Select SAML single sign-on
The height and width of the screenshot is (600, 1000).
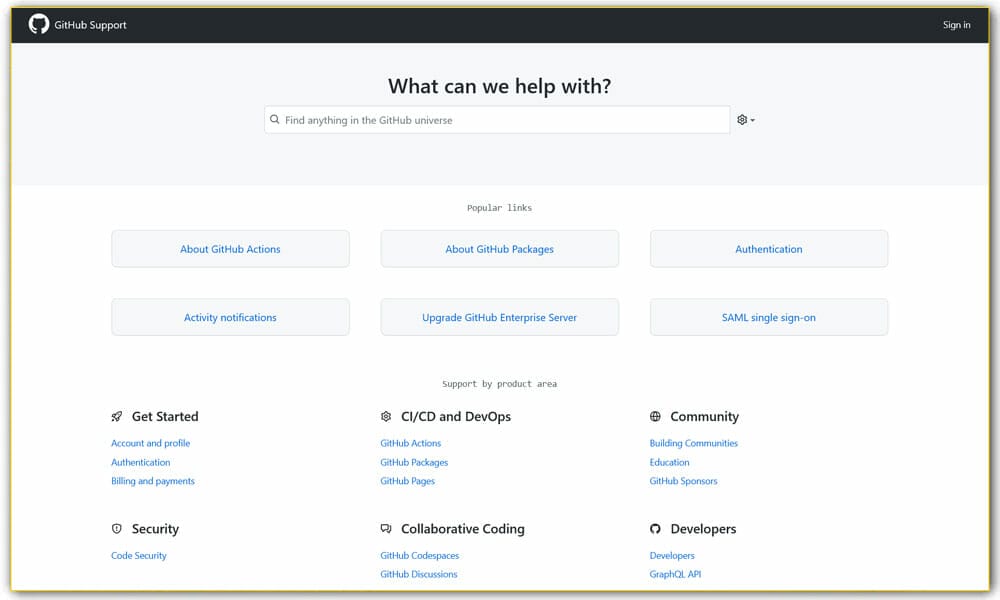pos(768,316)
